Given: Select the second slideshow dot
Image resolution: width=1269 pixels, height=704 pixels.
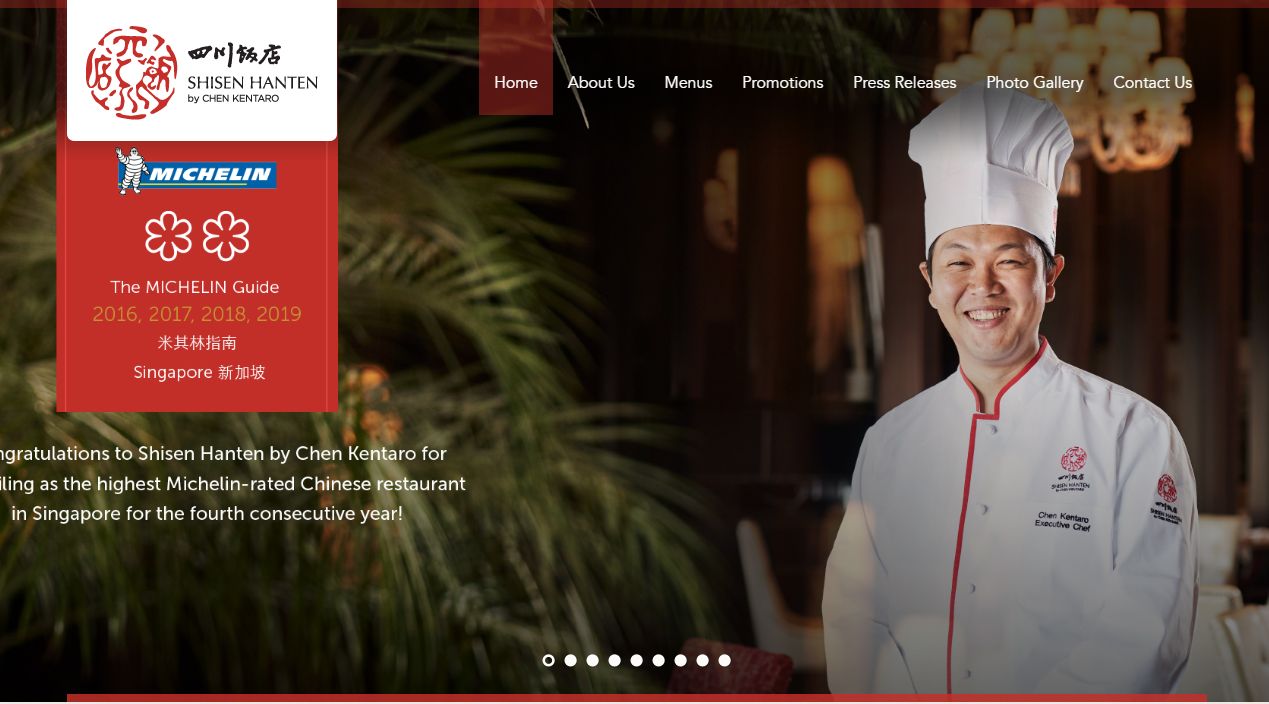Looking at the screenshot, I should click(x=570, y=660).
